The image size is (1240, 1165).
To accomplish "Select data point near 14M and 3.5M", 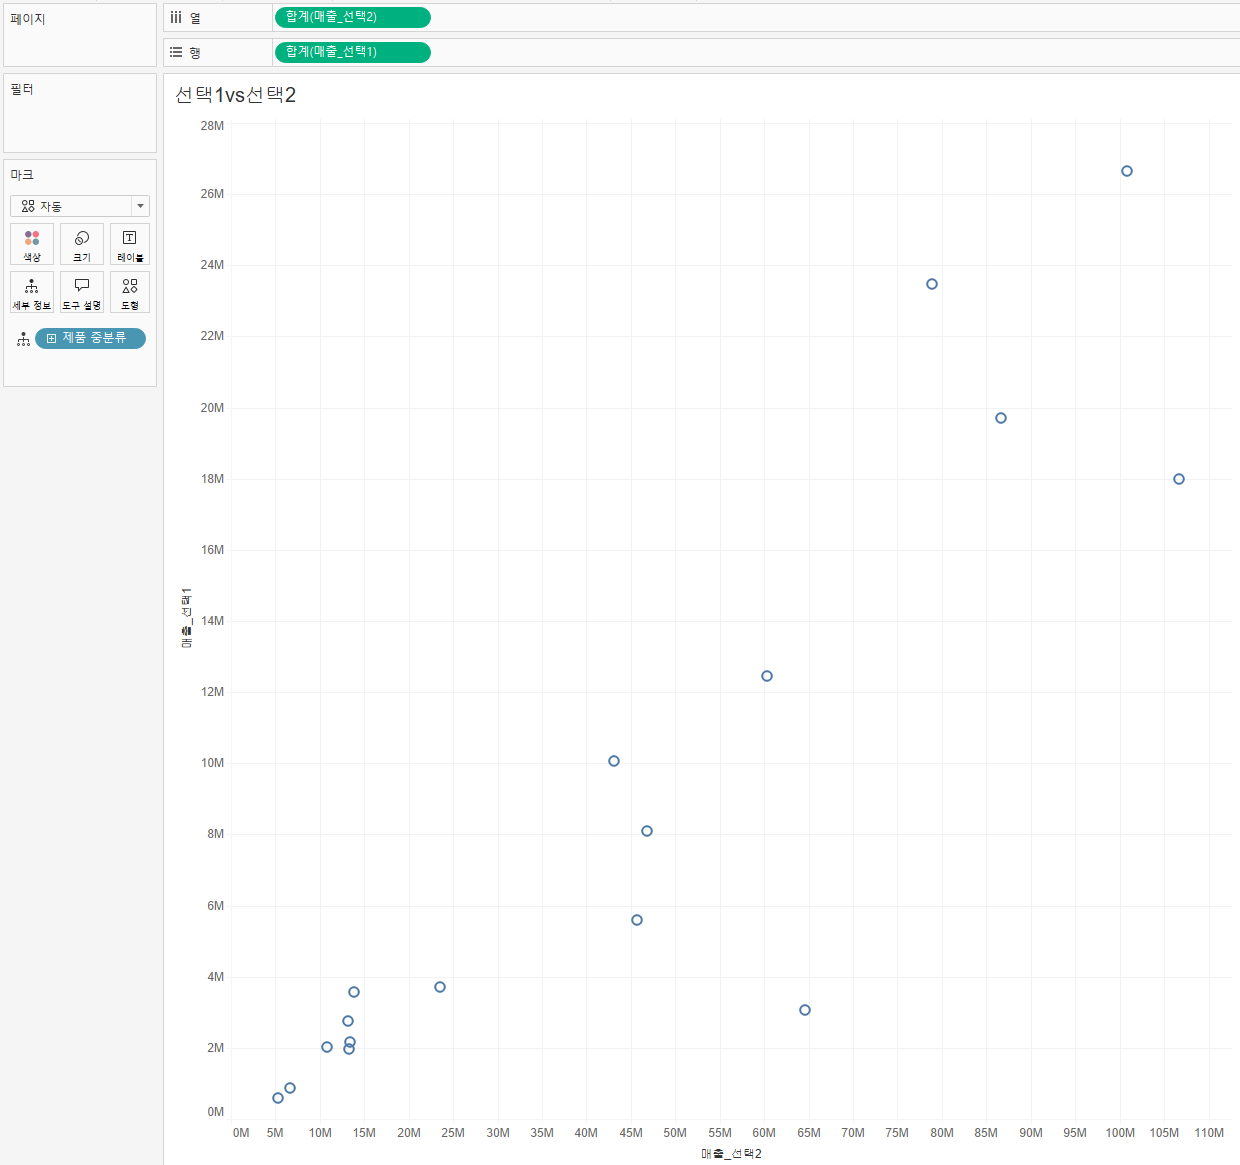I will pos(354,992).
